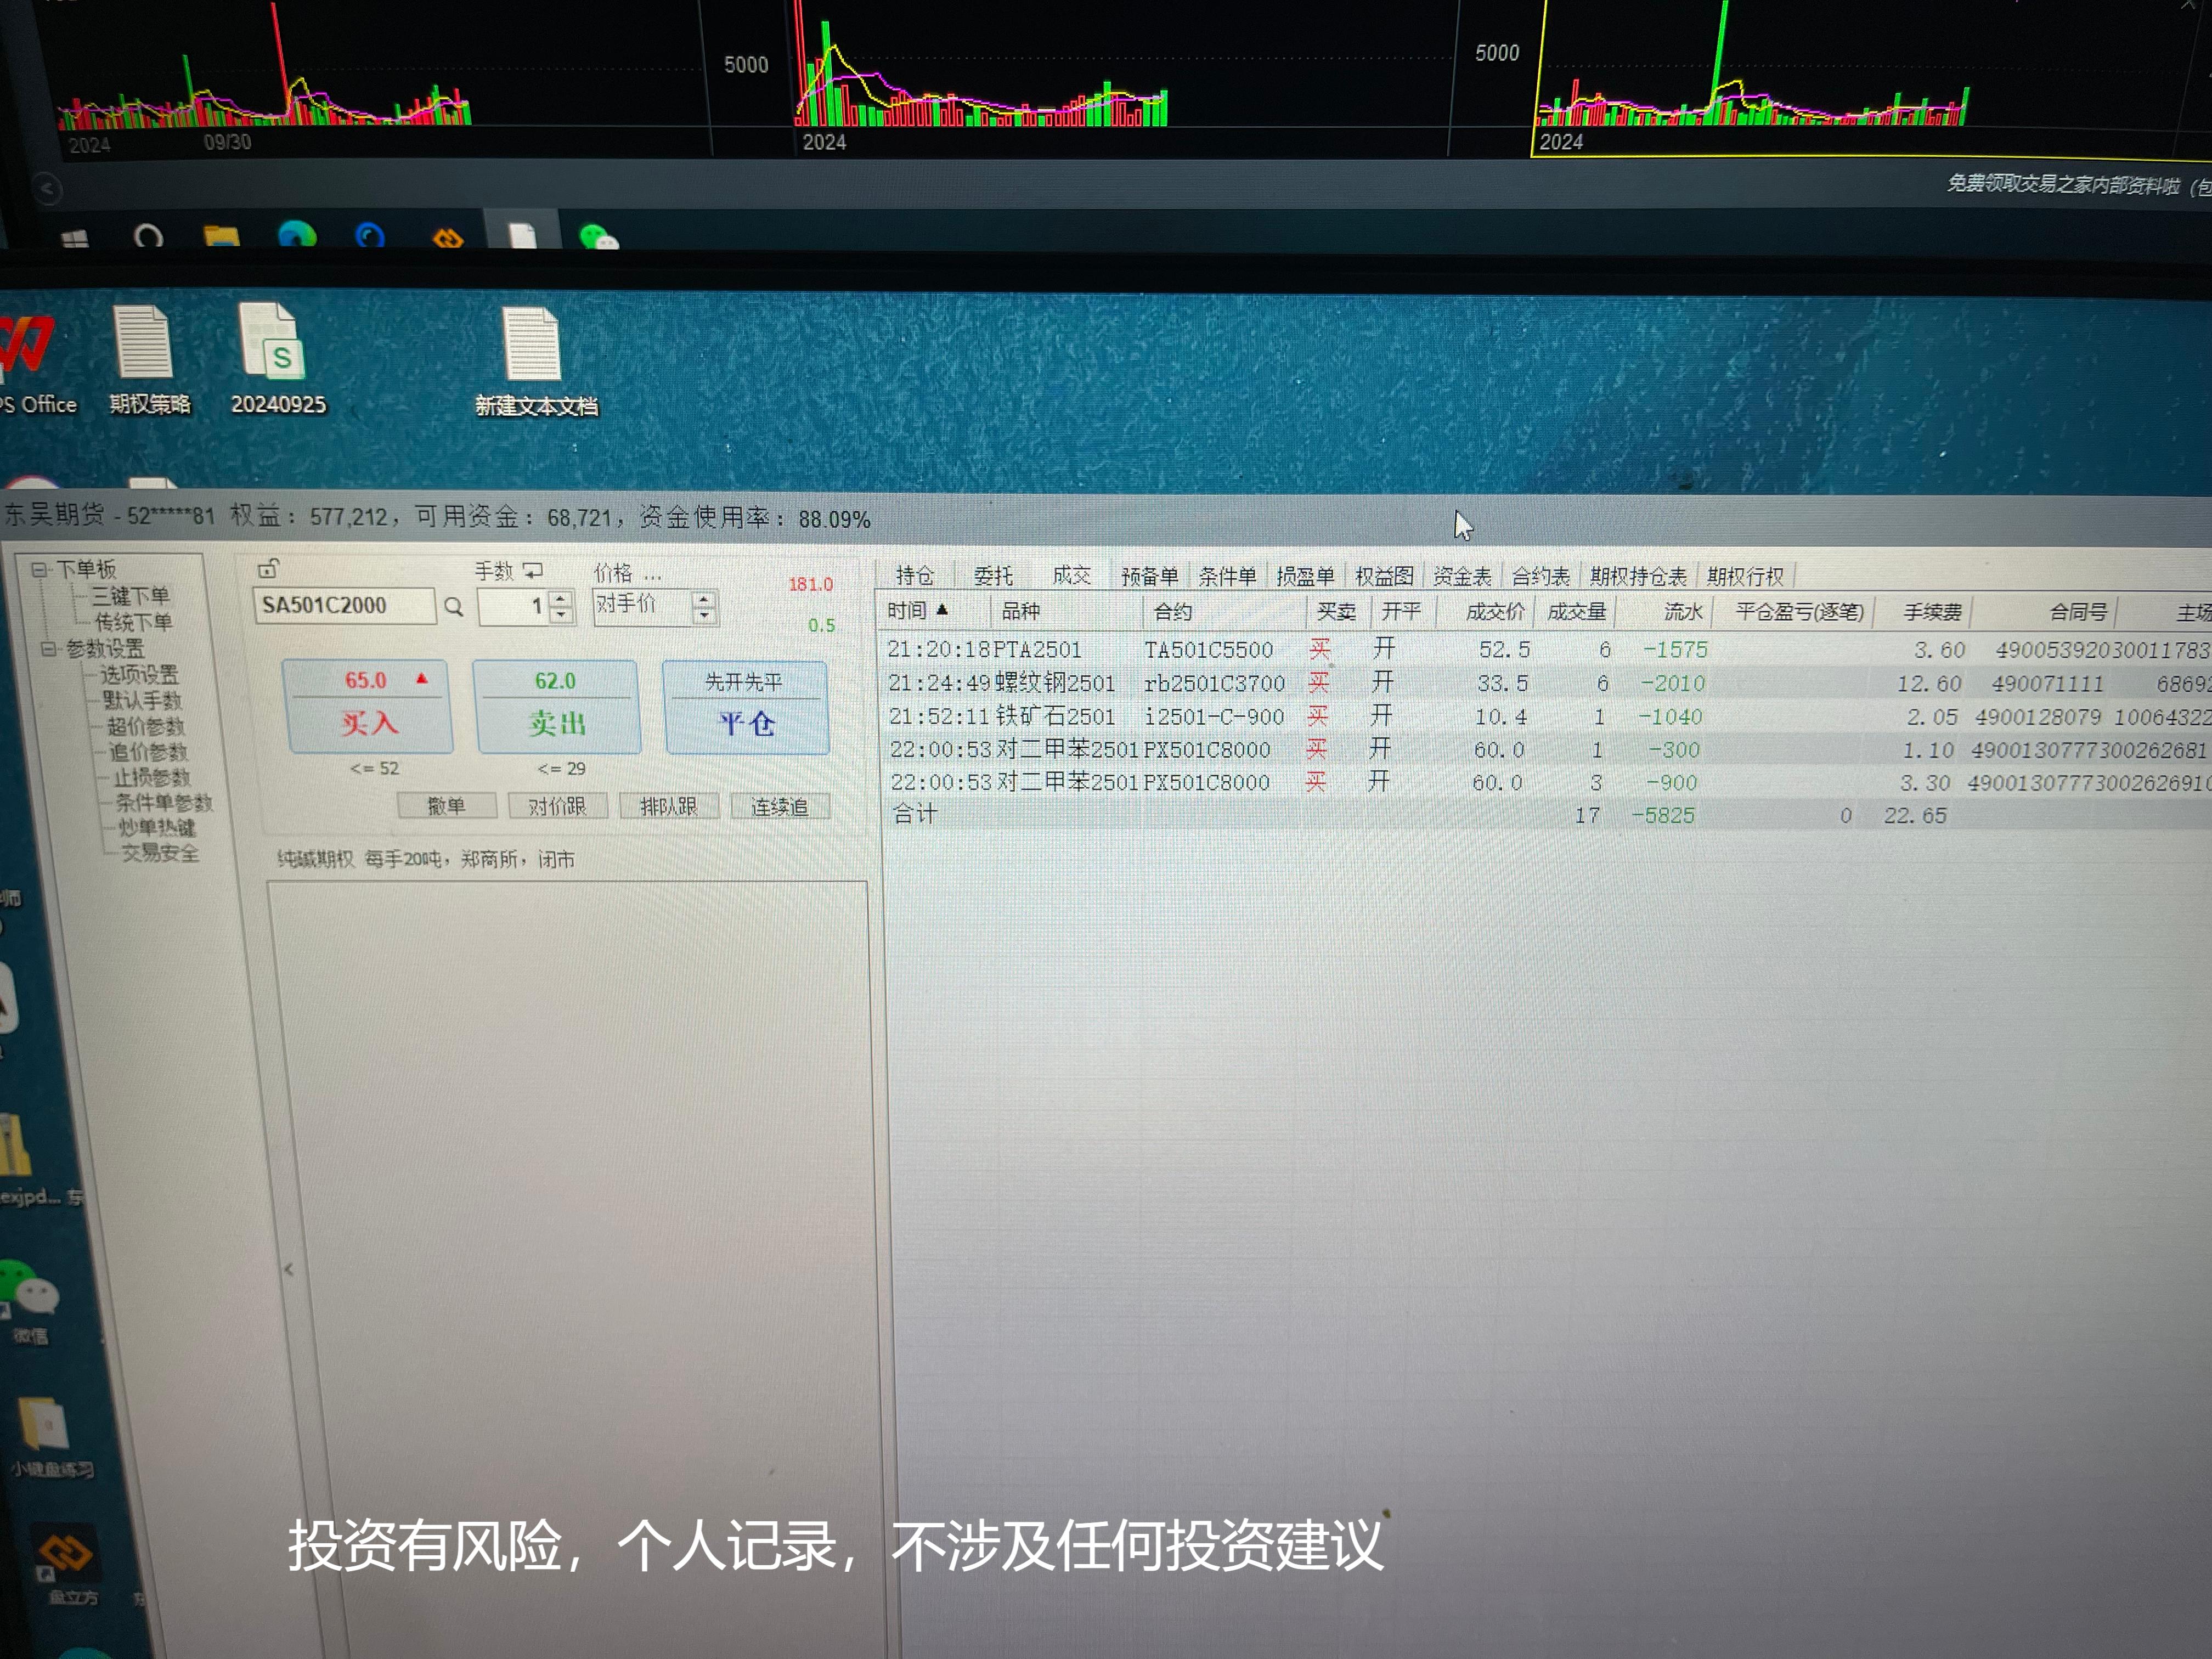Click the lock icon above the contract field
The image size is (2212, 1659).
267,569
